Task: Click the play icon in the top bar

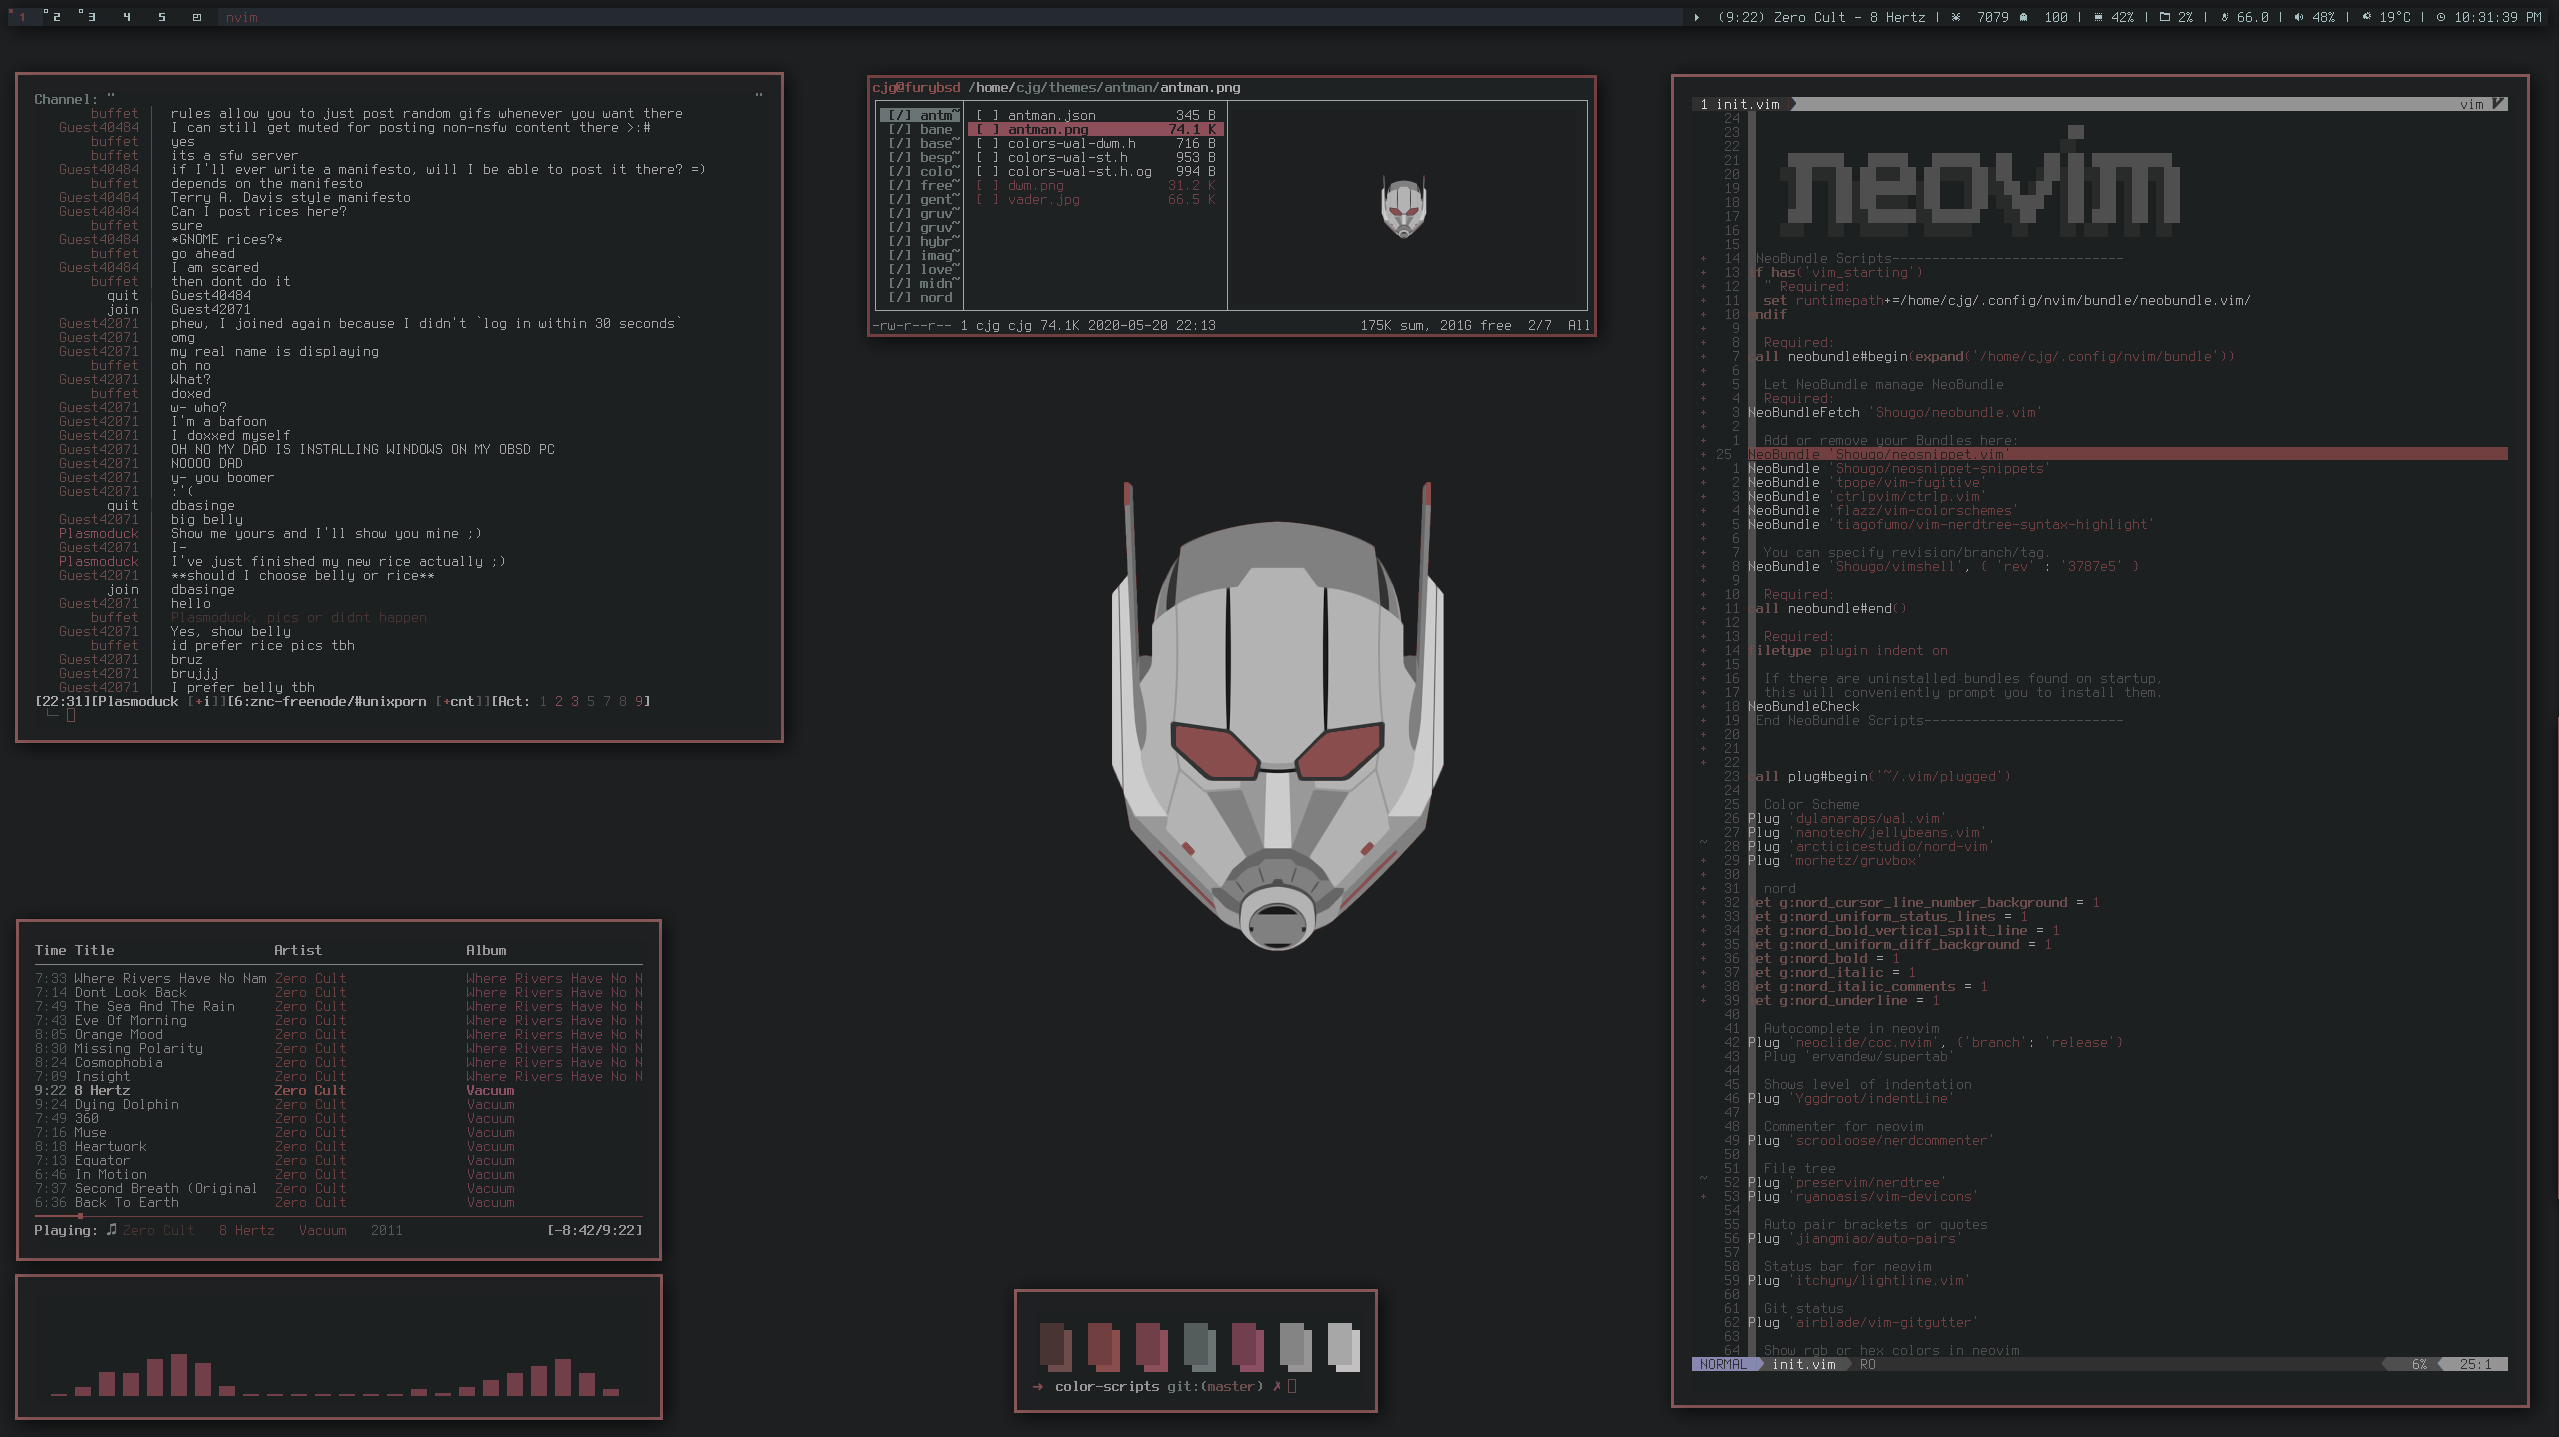Action: click(x=1696, y=17)
